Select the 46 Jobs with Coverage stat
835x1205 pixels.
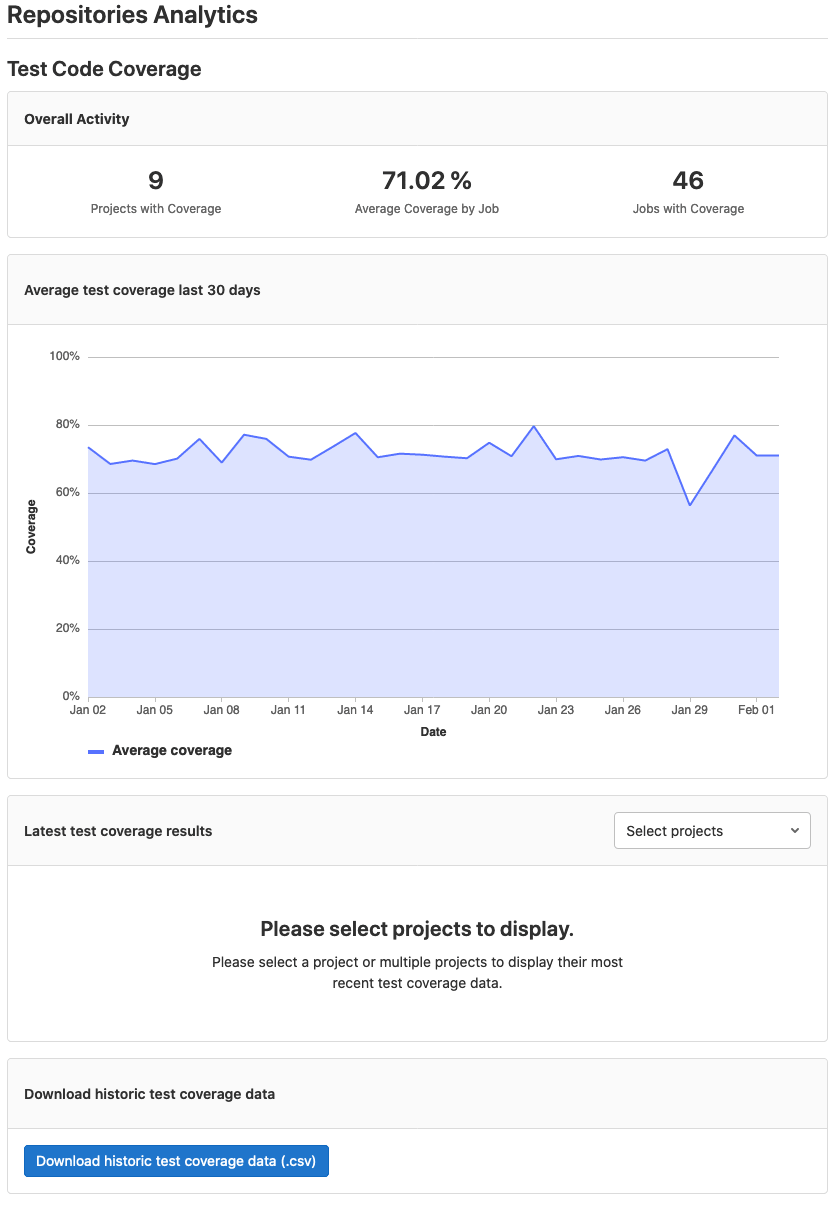688,181
